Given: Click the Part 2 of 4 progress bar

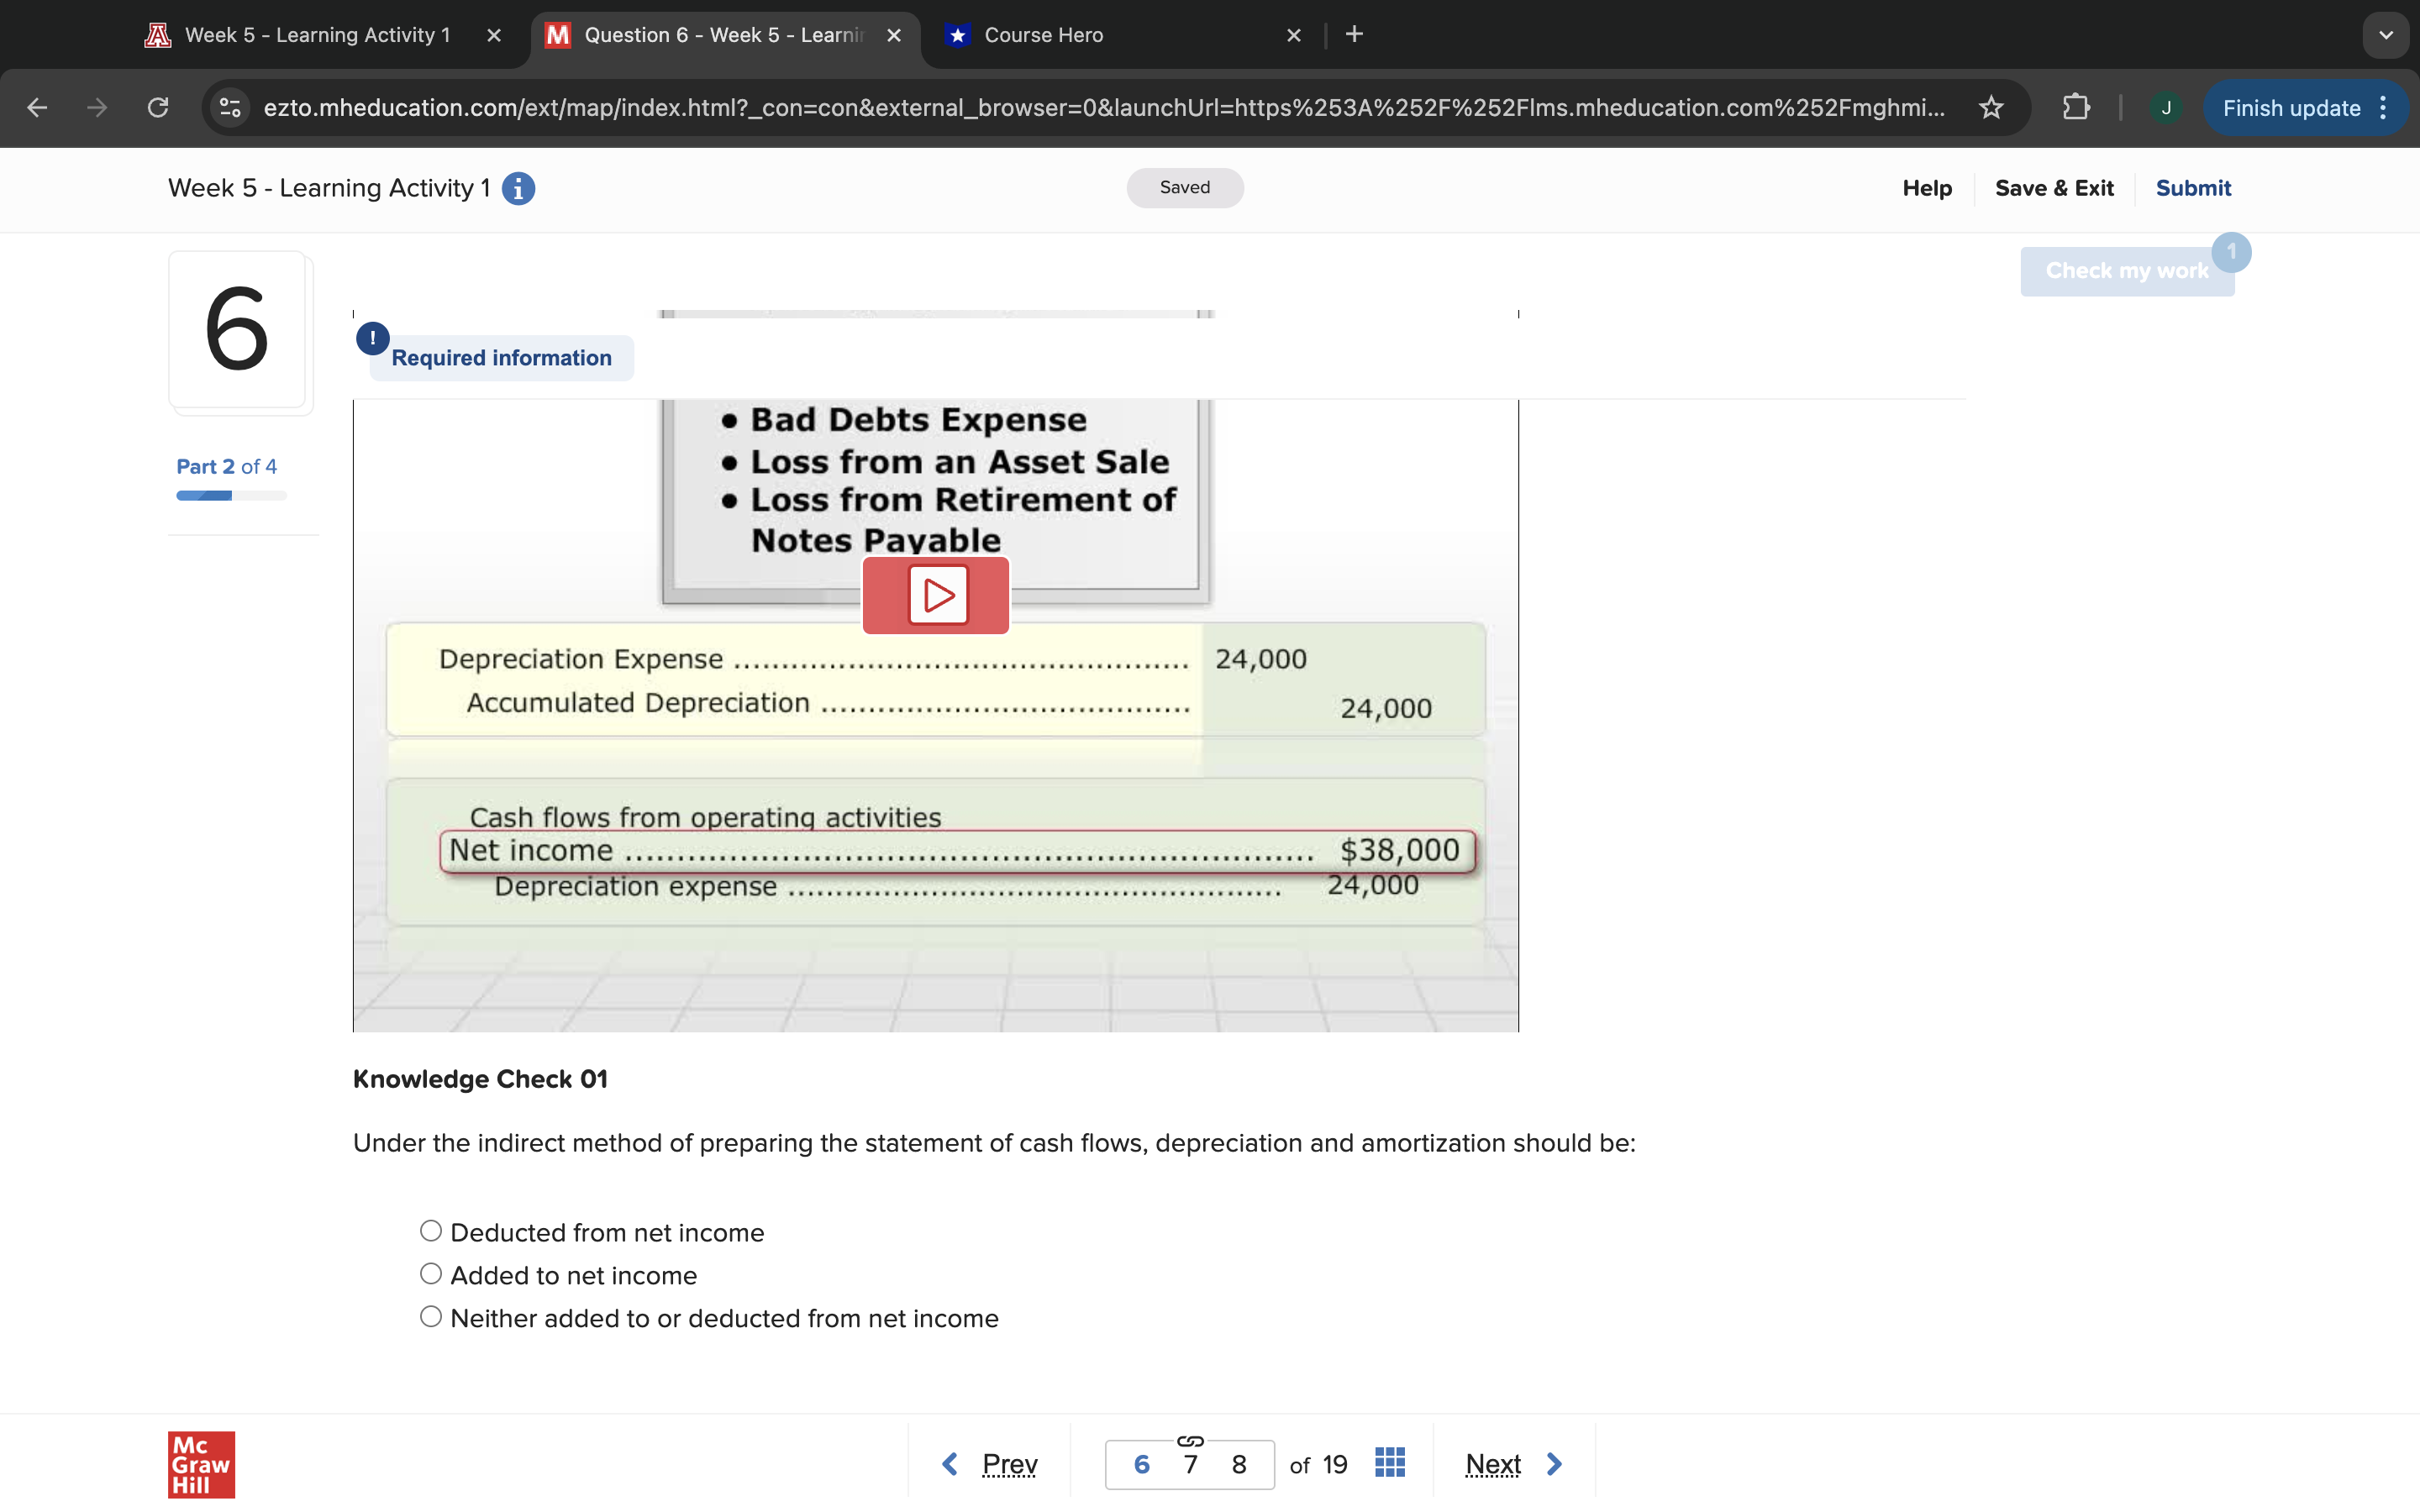Looking at the screenshot, I should (231, 496).
